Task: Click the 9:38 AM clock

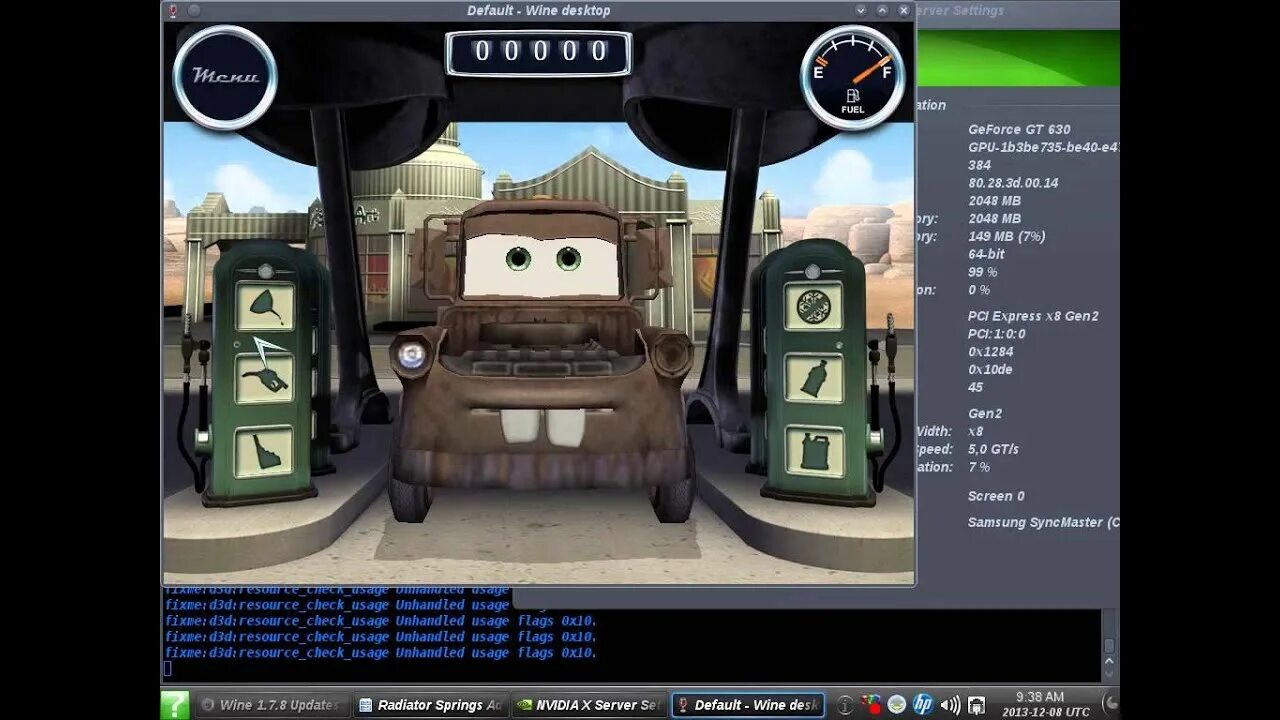Action: (1040, 697)
